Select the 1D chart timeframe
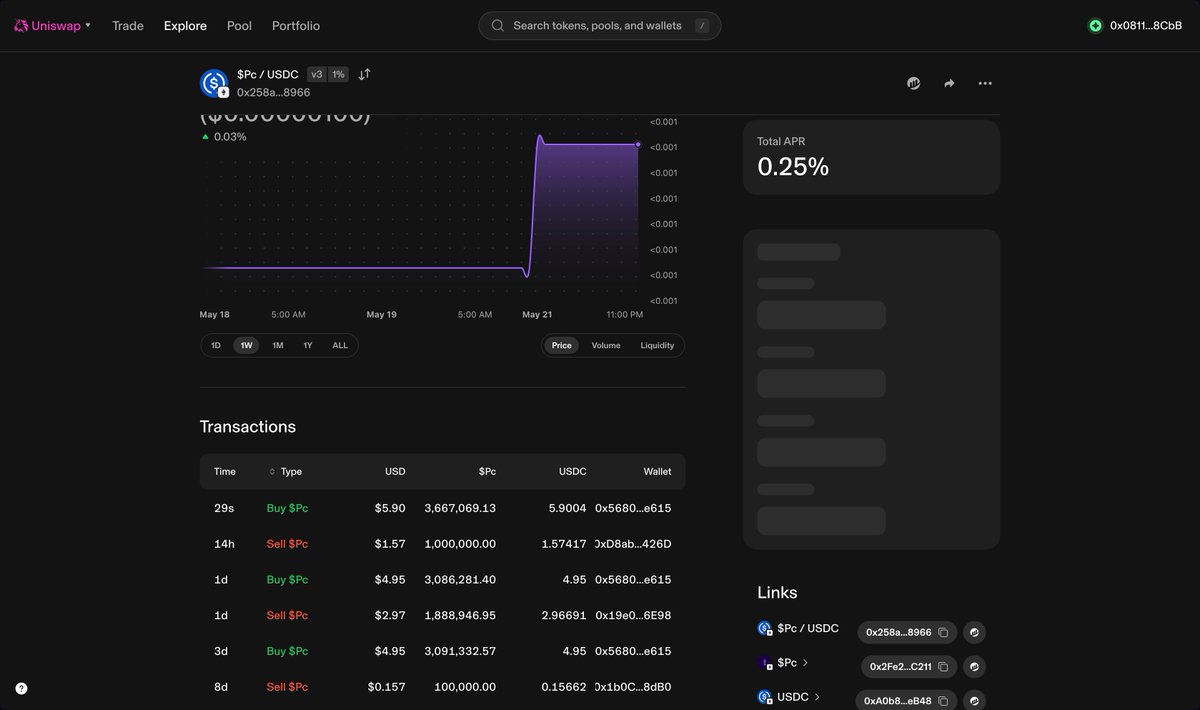 click(216, 345)
